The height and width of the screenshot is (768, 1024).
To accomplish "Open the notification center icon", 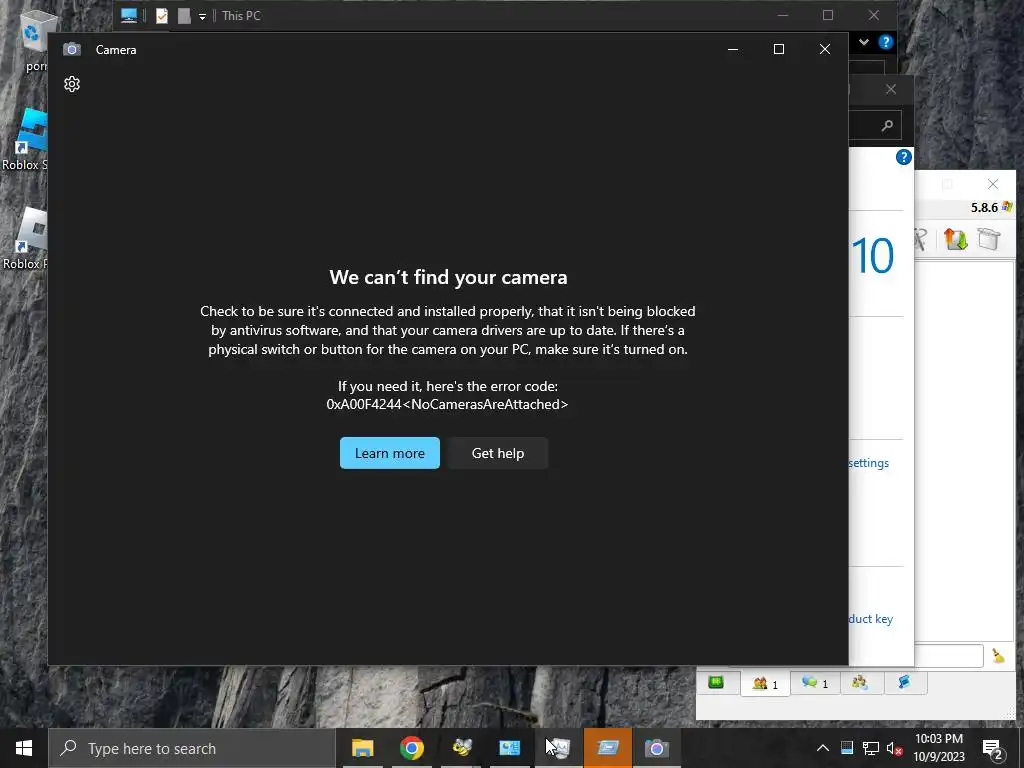I will click(993, 749).
